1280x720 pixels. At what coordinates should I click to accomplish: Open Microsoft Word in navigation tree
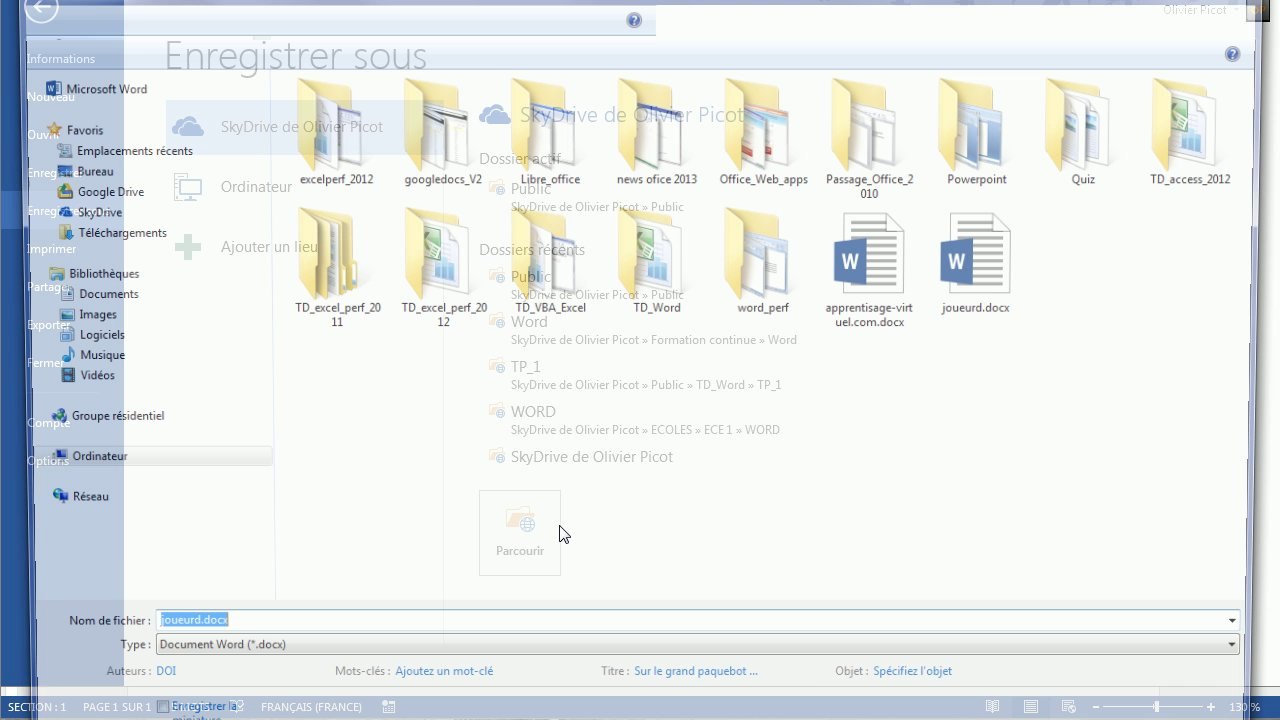point(96,89)
